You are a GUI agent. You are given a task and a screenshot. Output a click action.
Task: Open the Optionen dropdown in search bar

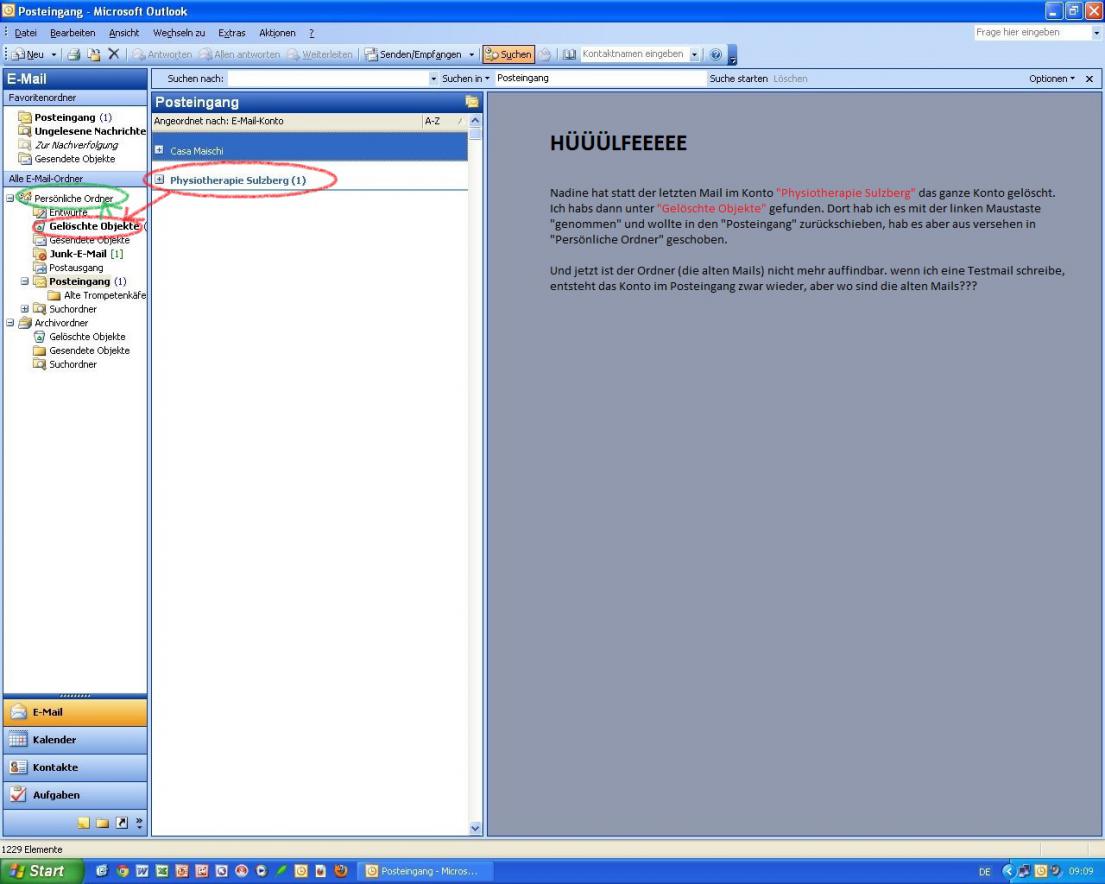pos(1051,78)
